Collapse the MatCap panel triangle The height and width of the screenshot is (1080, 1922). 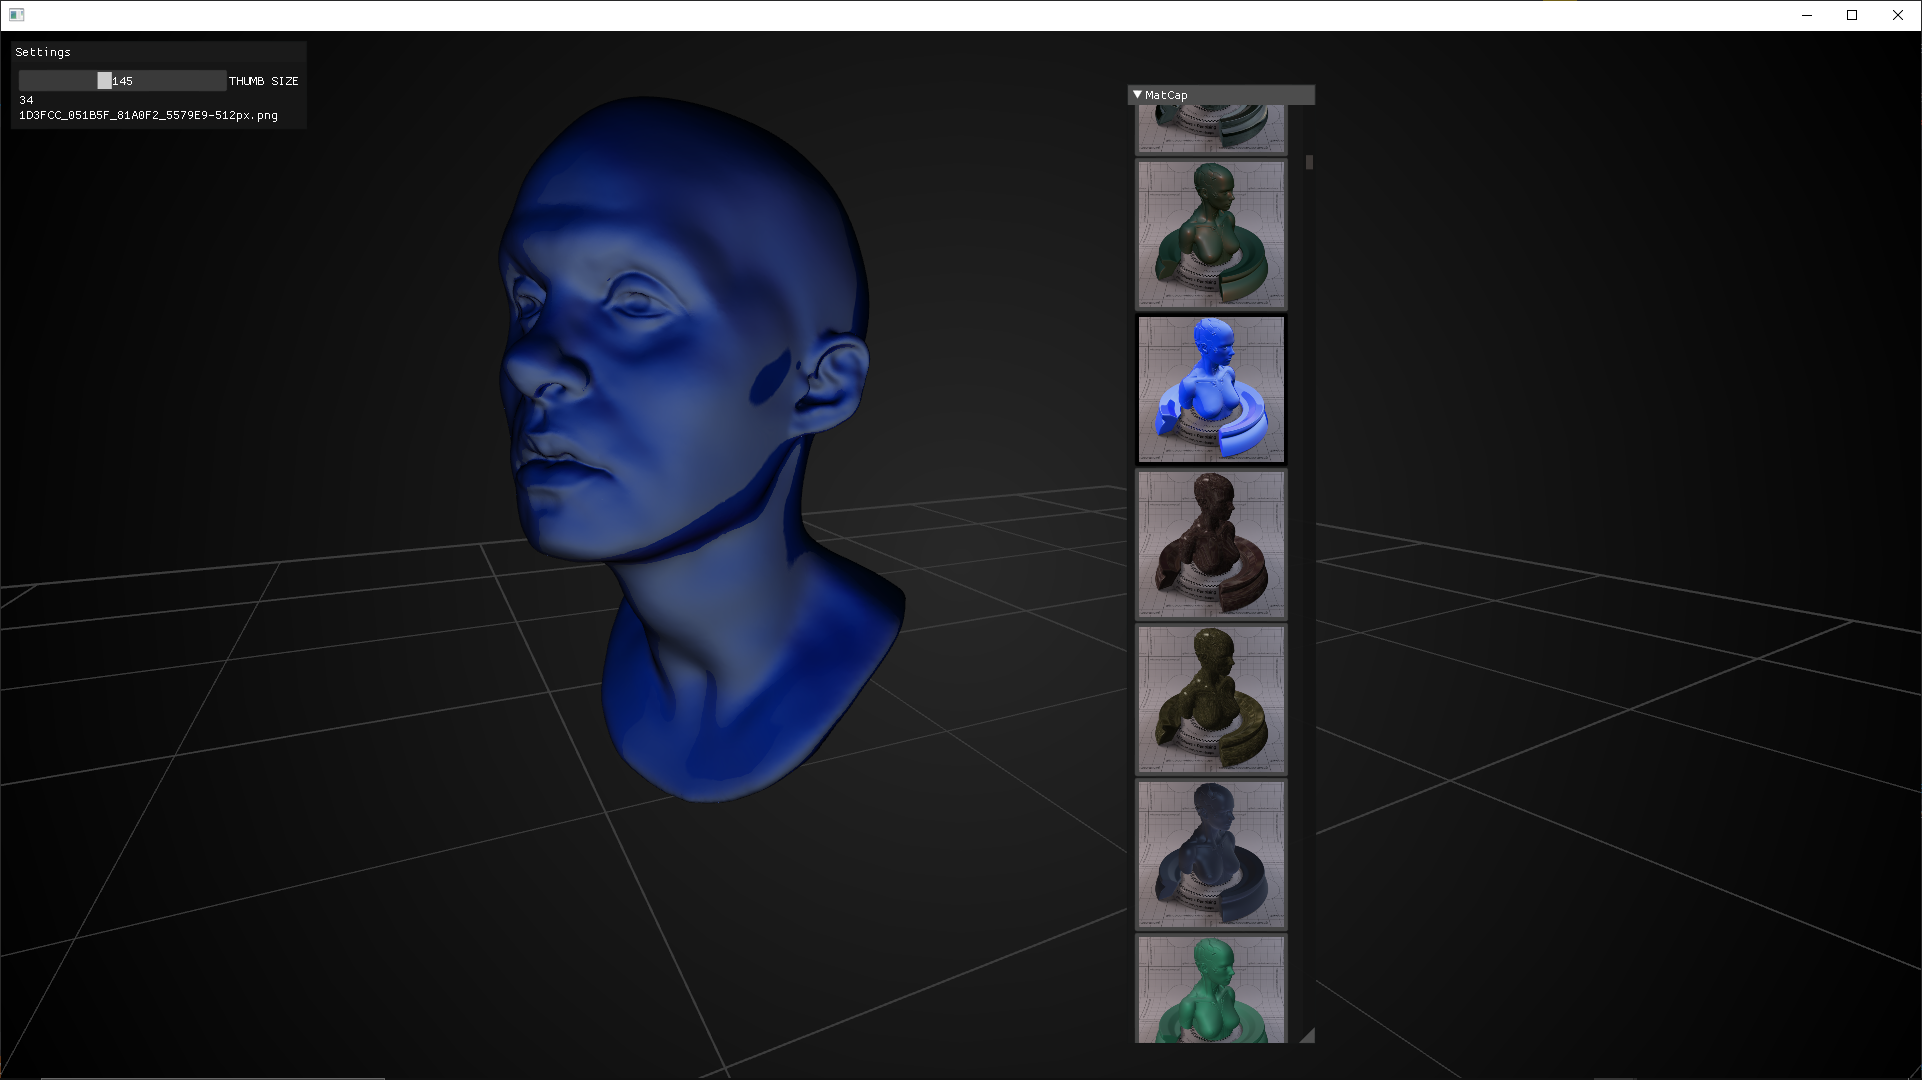[1137, 95]
